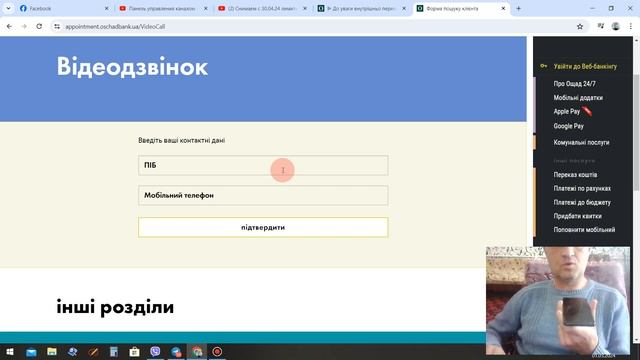Click the webcam overlay thumbnail
Image resolution: width=640 pixels, height=360 pixels.
coord(558,301)
